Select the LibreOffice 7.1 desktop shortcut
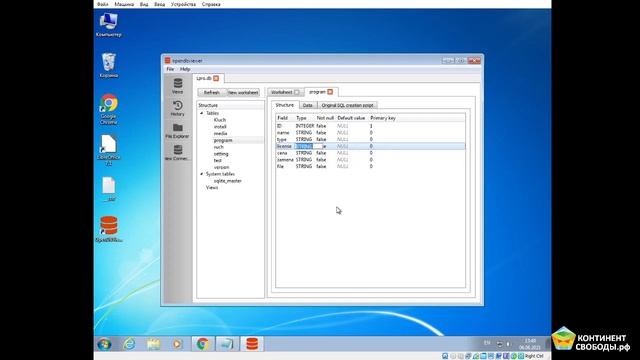The image size is (640, 360). click(109, 150)
